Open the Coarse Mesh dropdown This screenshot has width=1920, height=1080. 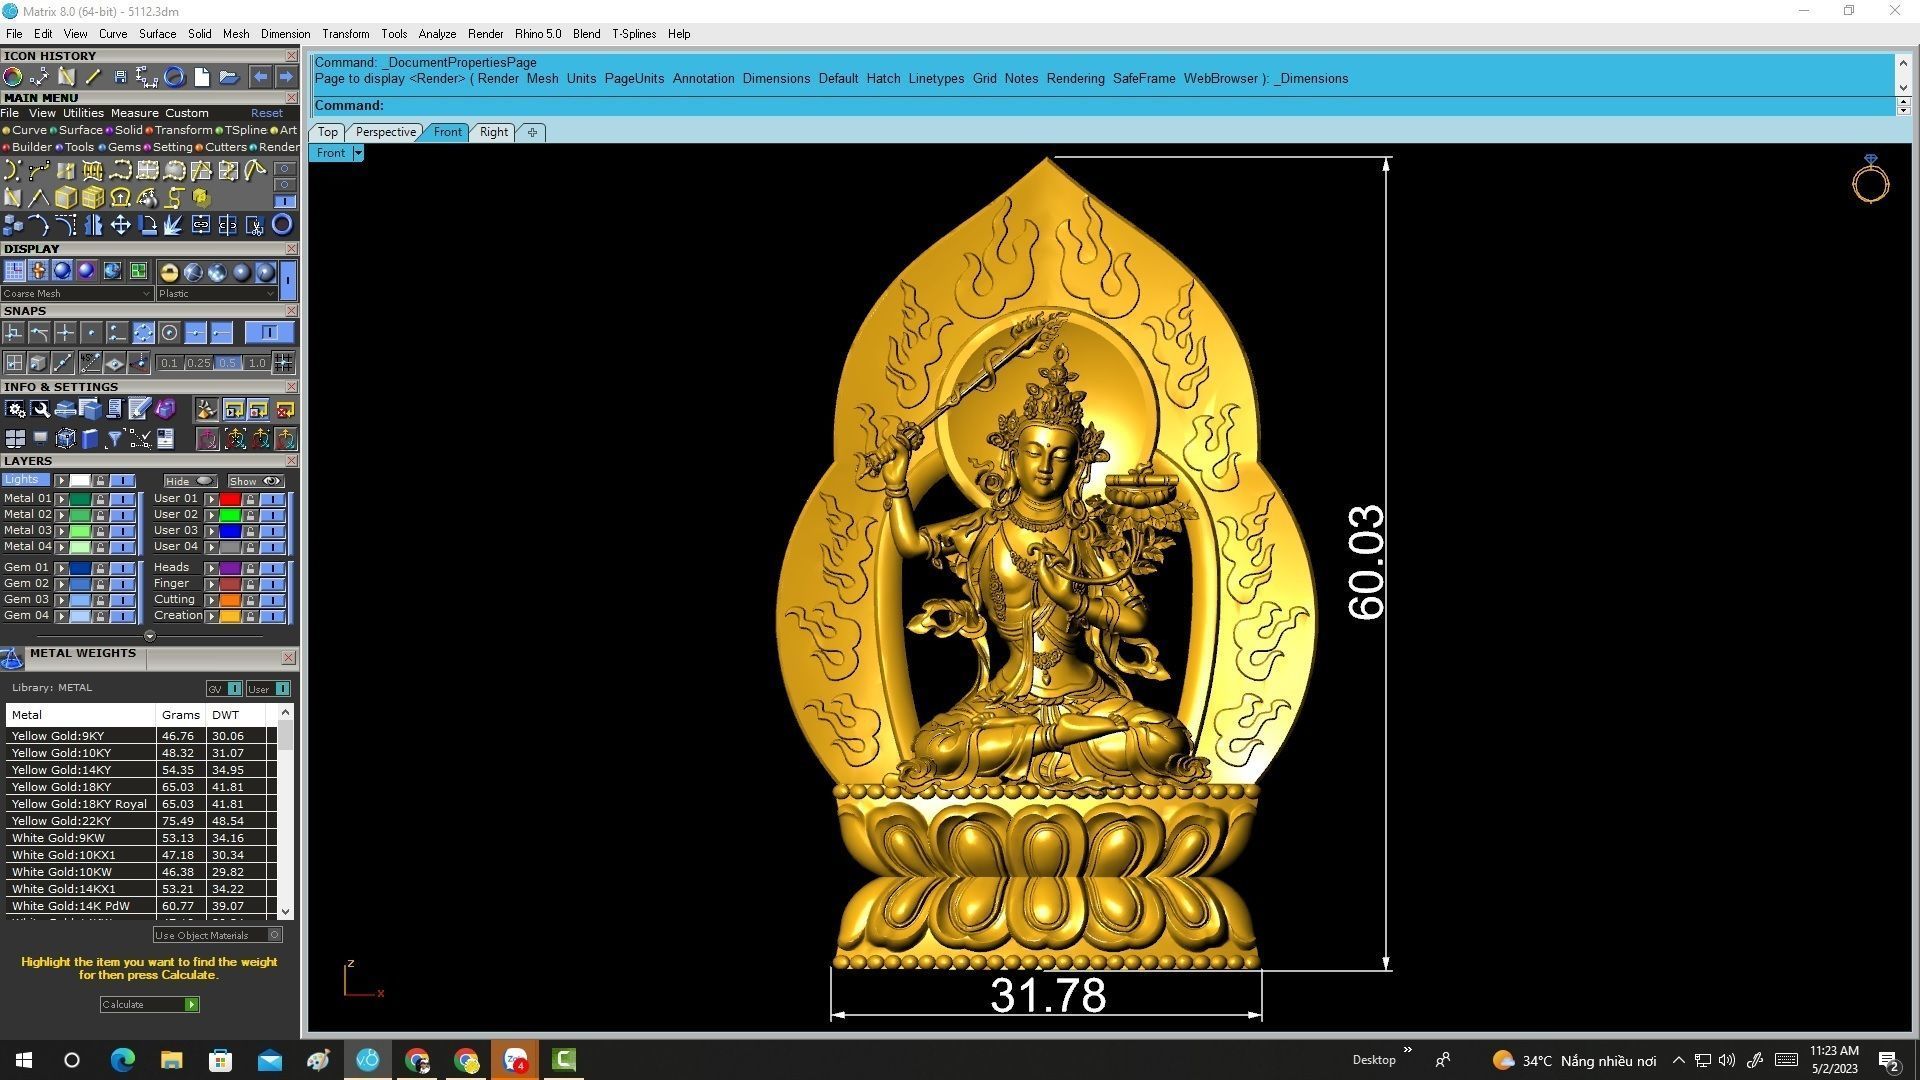point(77,294)
